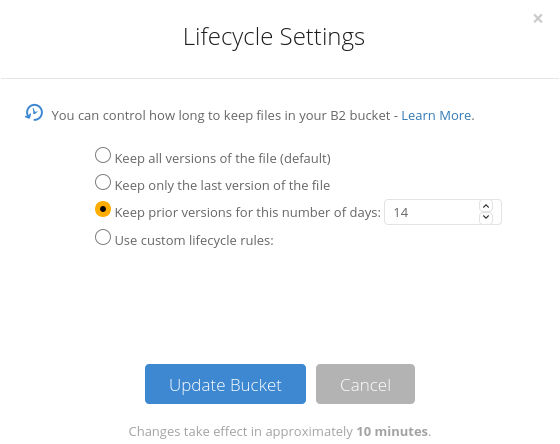This screenshot has height=444, width=560.
Task: Click the 'Keep all versions of the file (default)' label
Action: 222,158
